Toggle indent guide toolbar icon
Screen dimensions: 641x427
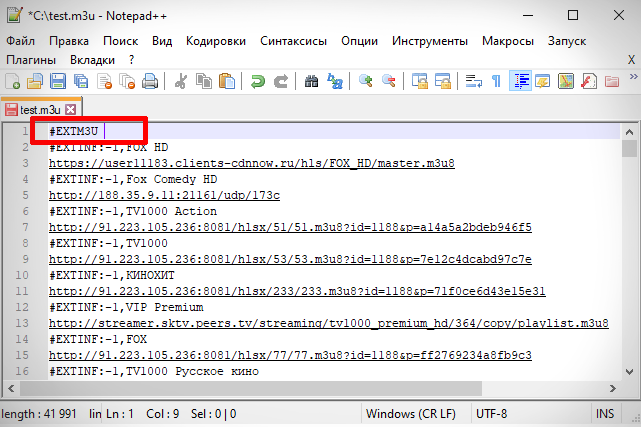point(520,80)
